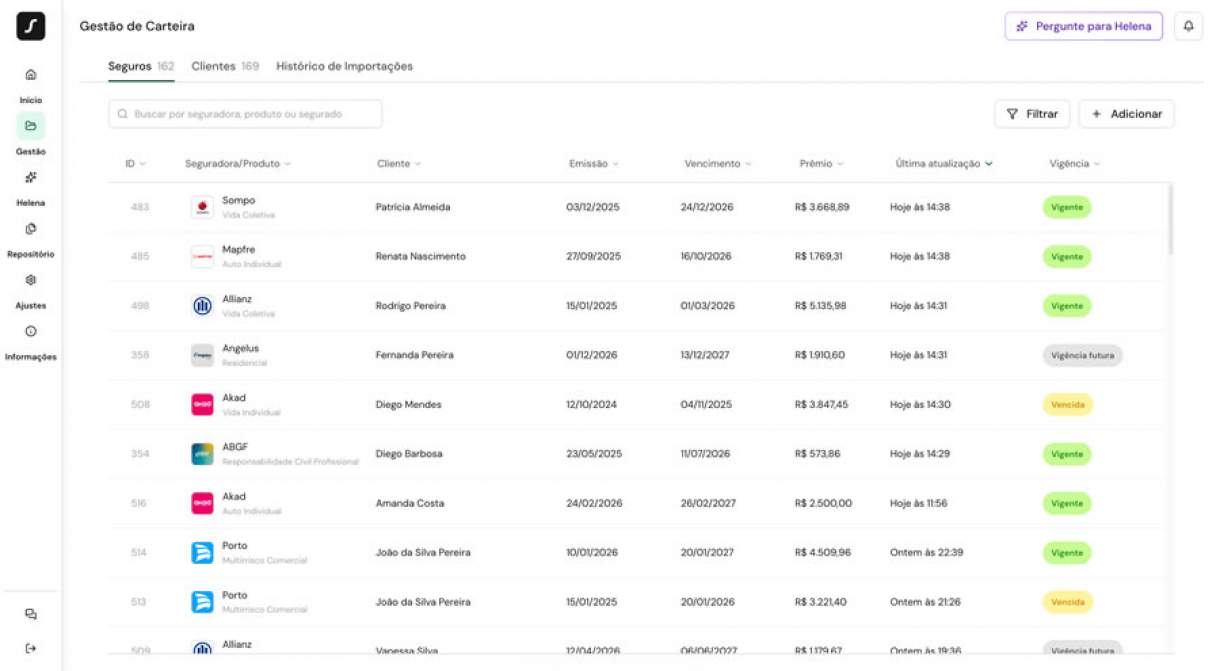The image size is (1220, 671).
Task: Open Ajustes gear icon
Action: (x=30, y=281)
